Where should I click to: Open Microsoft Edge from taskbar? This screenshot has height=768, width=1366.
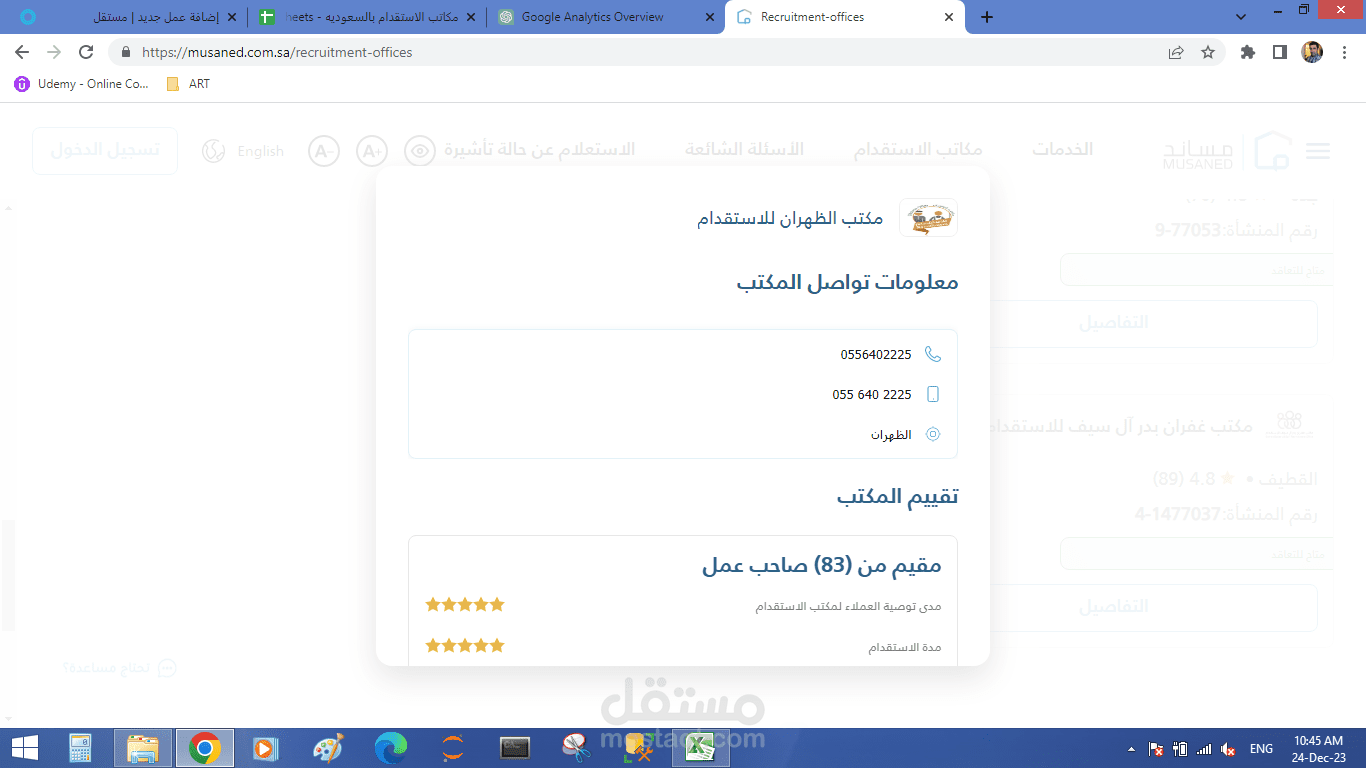tap(391, 748)
